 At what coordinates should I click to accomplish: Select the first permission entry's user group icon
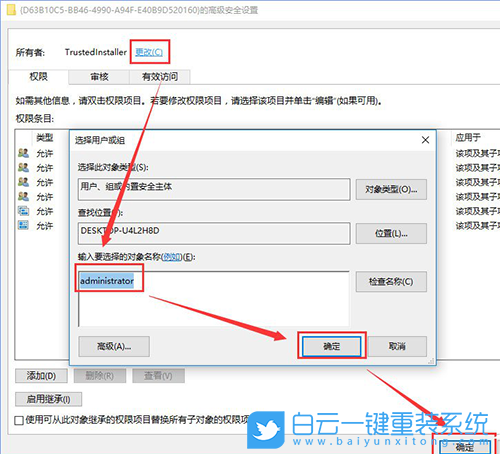23,153
